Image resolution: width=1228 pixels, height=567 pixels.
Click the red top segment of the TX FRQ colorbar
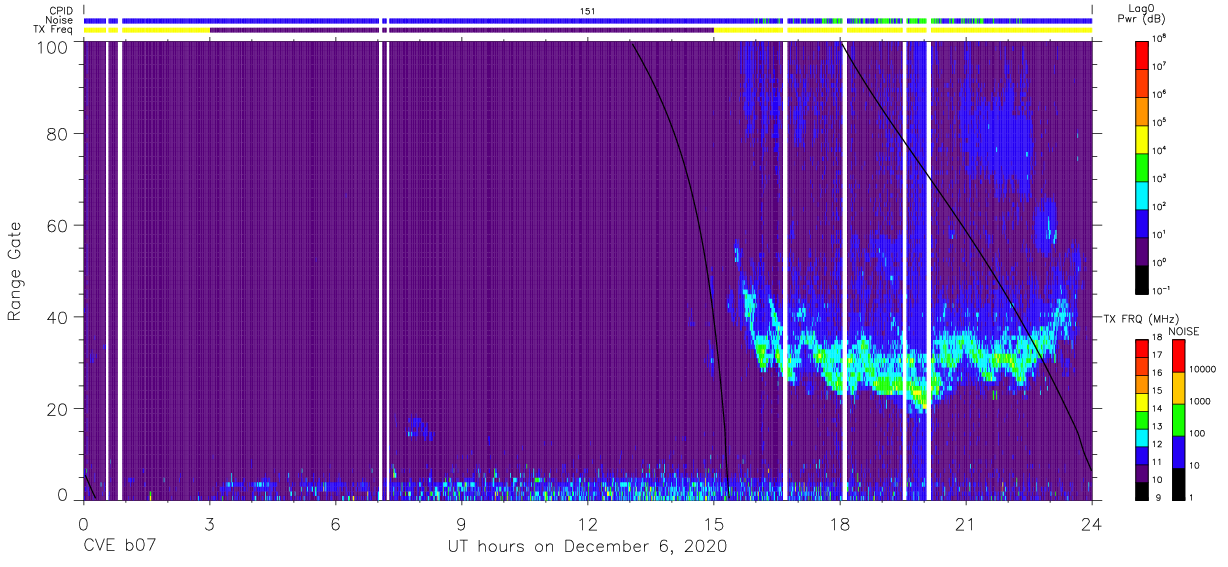[x=1142, y=348]
